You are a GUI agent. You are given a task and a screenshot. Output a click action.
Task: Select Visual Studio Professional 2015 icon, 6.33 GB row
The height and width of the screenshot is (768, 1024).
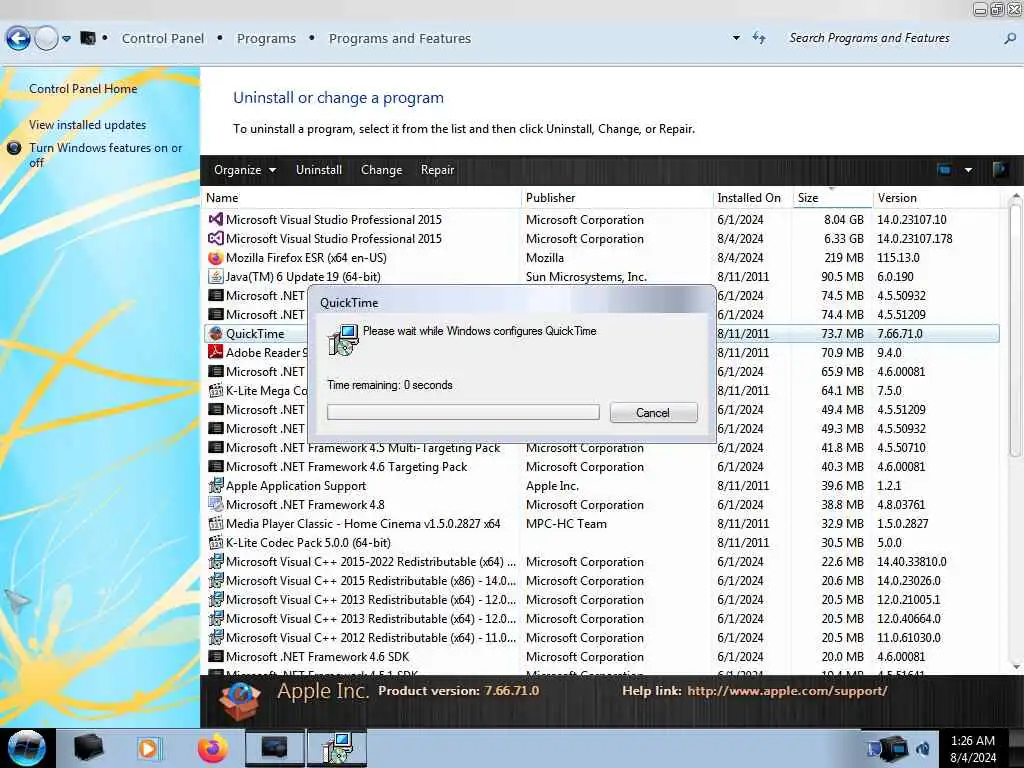tap(216, 238)
